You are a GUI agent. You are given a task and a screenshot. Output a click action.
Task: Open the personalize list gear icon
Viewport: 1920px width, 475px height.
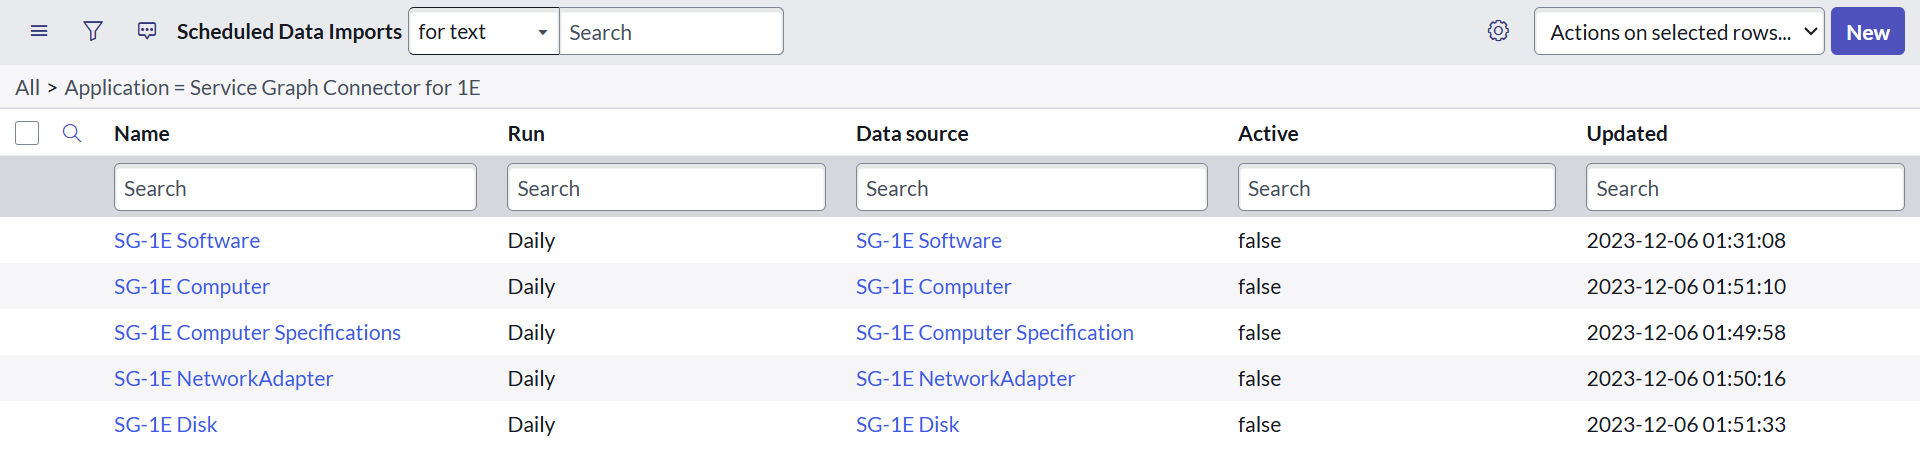(1498, 31)
